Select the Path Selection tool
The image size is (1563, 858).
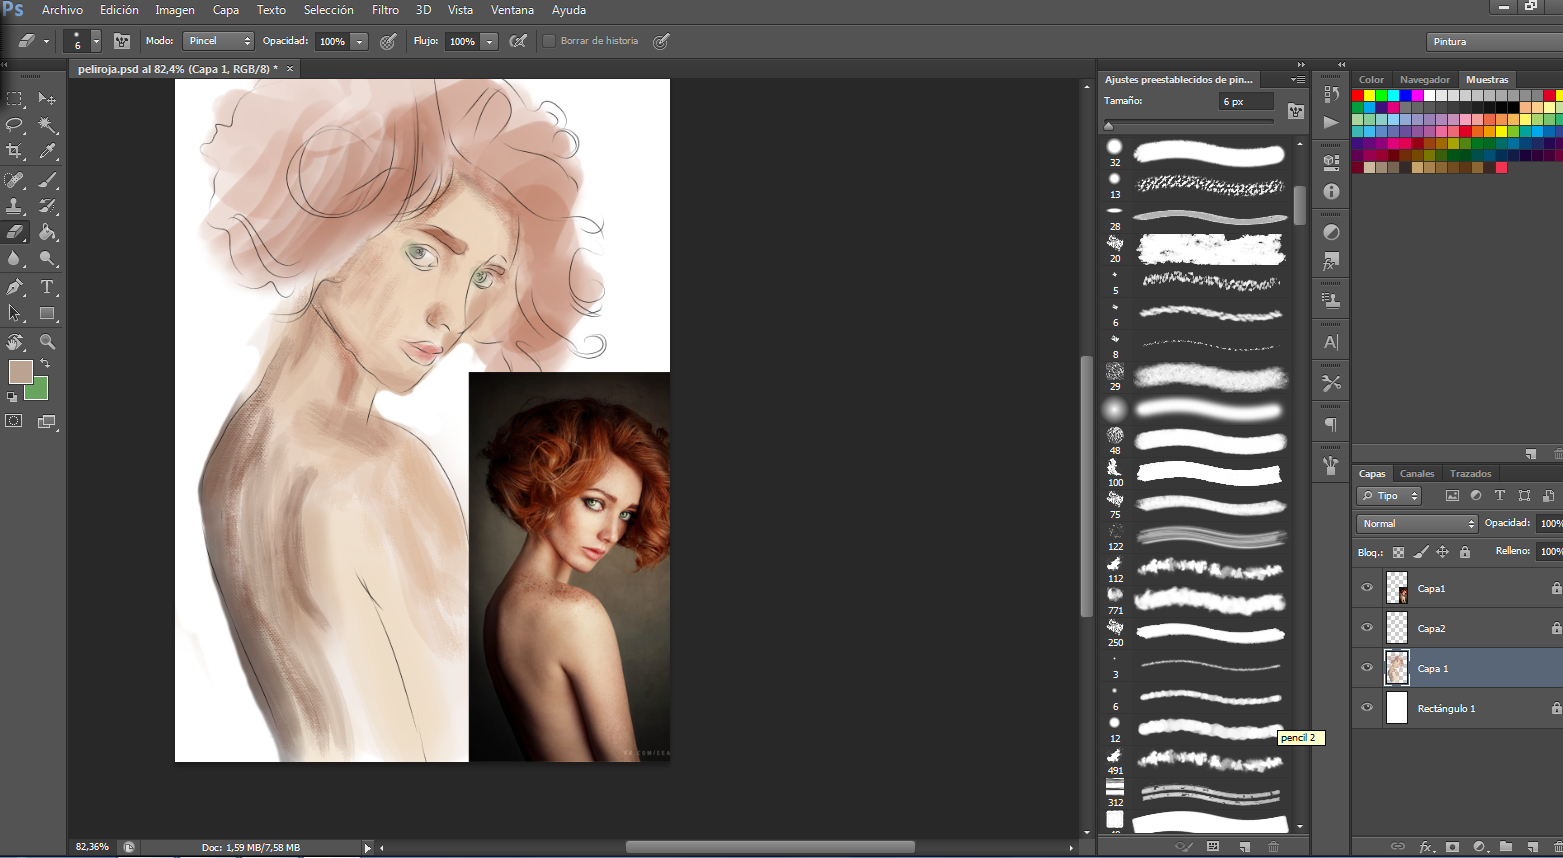tap(14, 313)
